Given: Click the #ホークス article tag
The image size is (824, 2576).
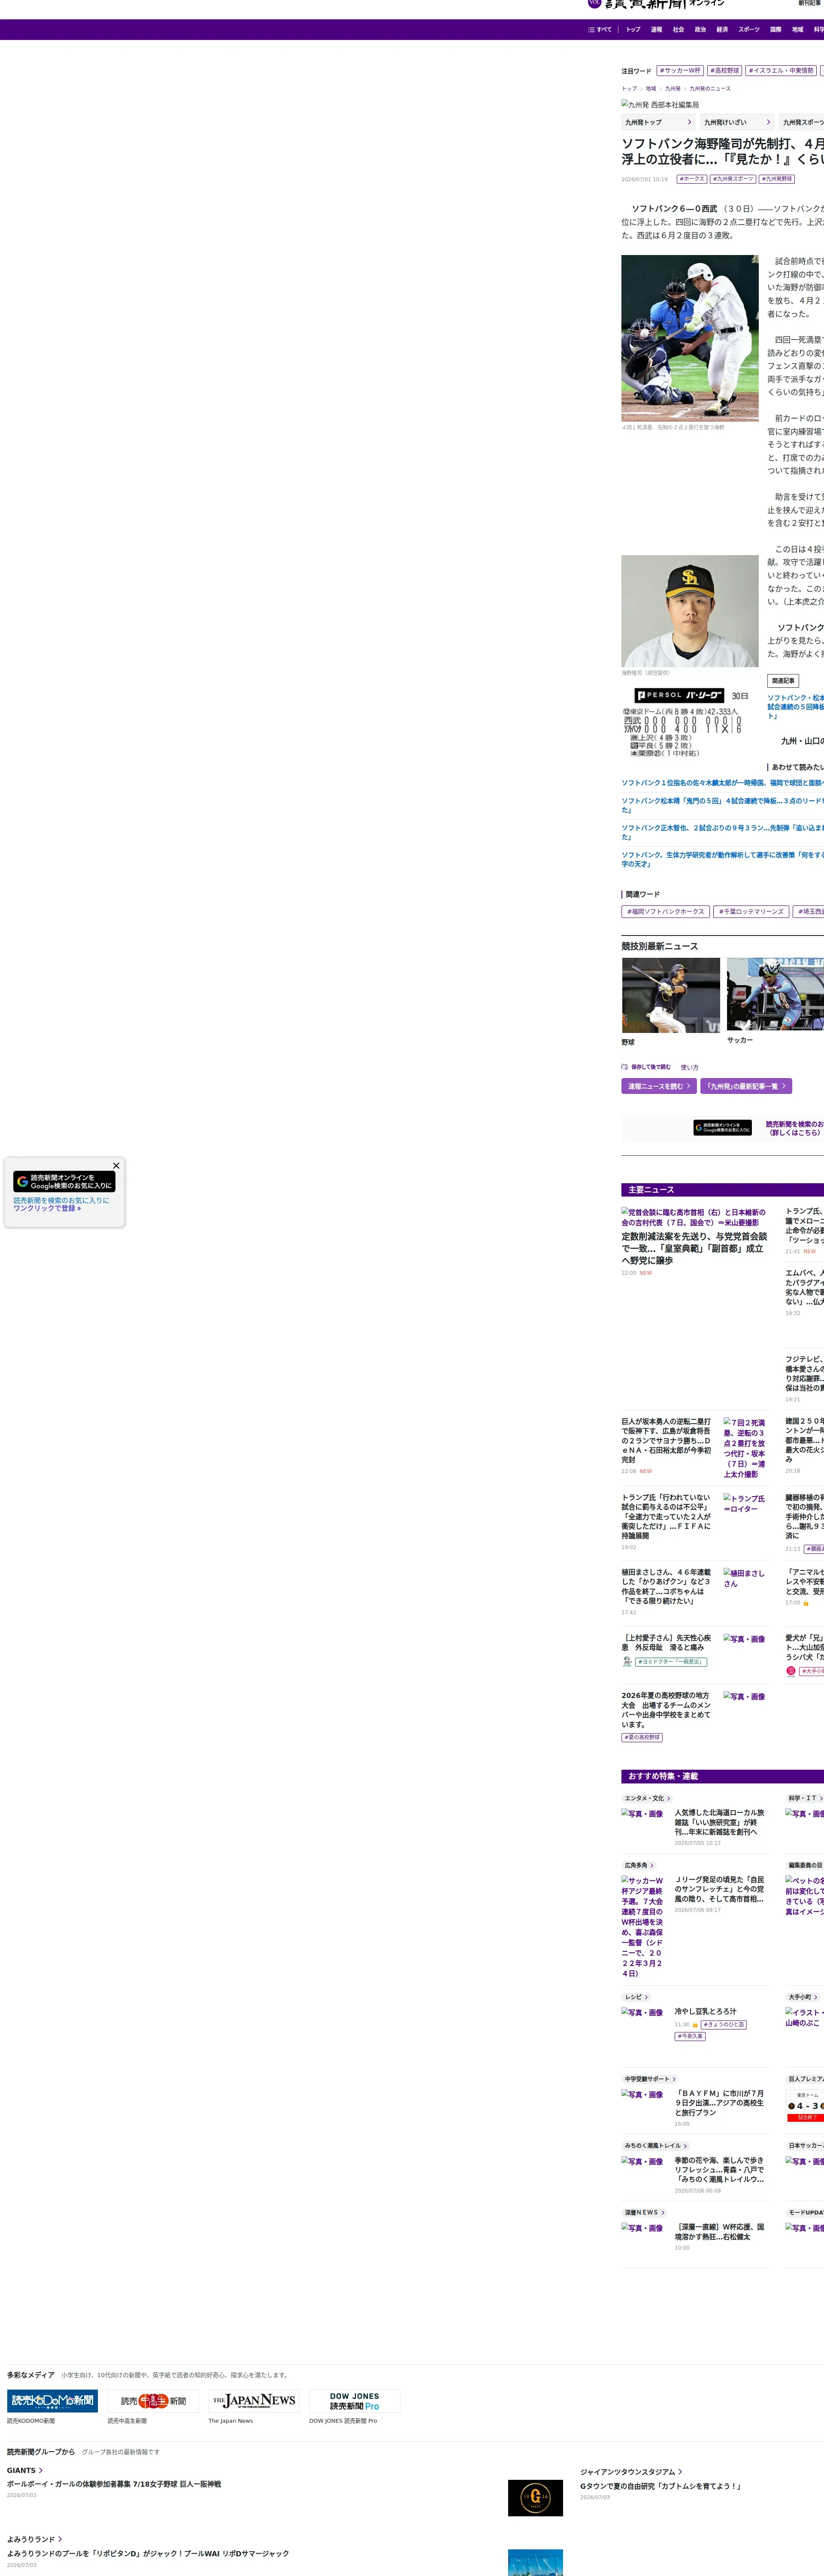Looking at the screenshot, I should [692, 179].
